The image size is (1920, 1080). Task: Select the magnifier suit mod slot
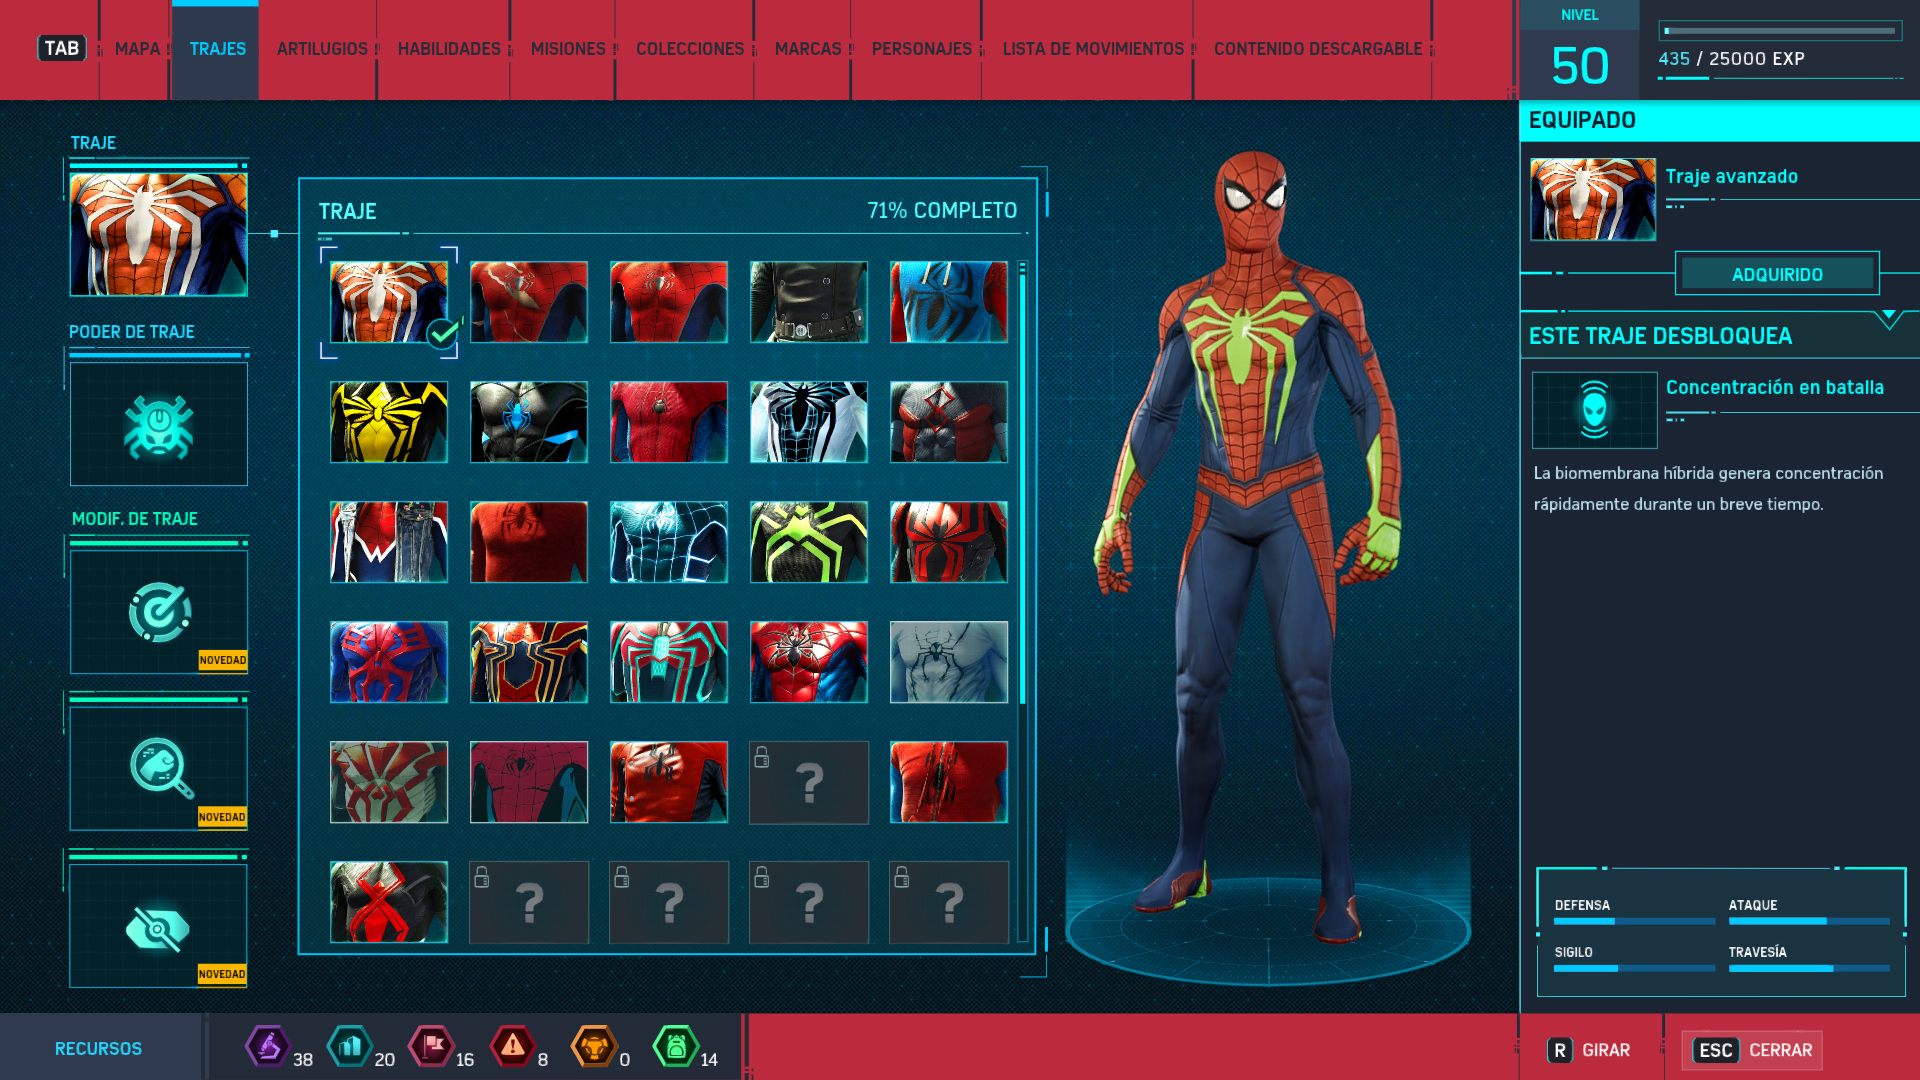click(158, 768)
